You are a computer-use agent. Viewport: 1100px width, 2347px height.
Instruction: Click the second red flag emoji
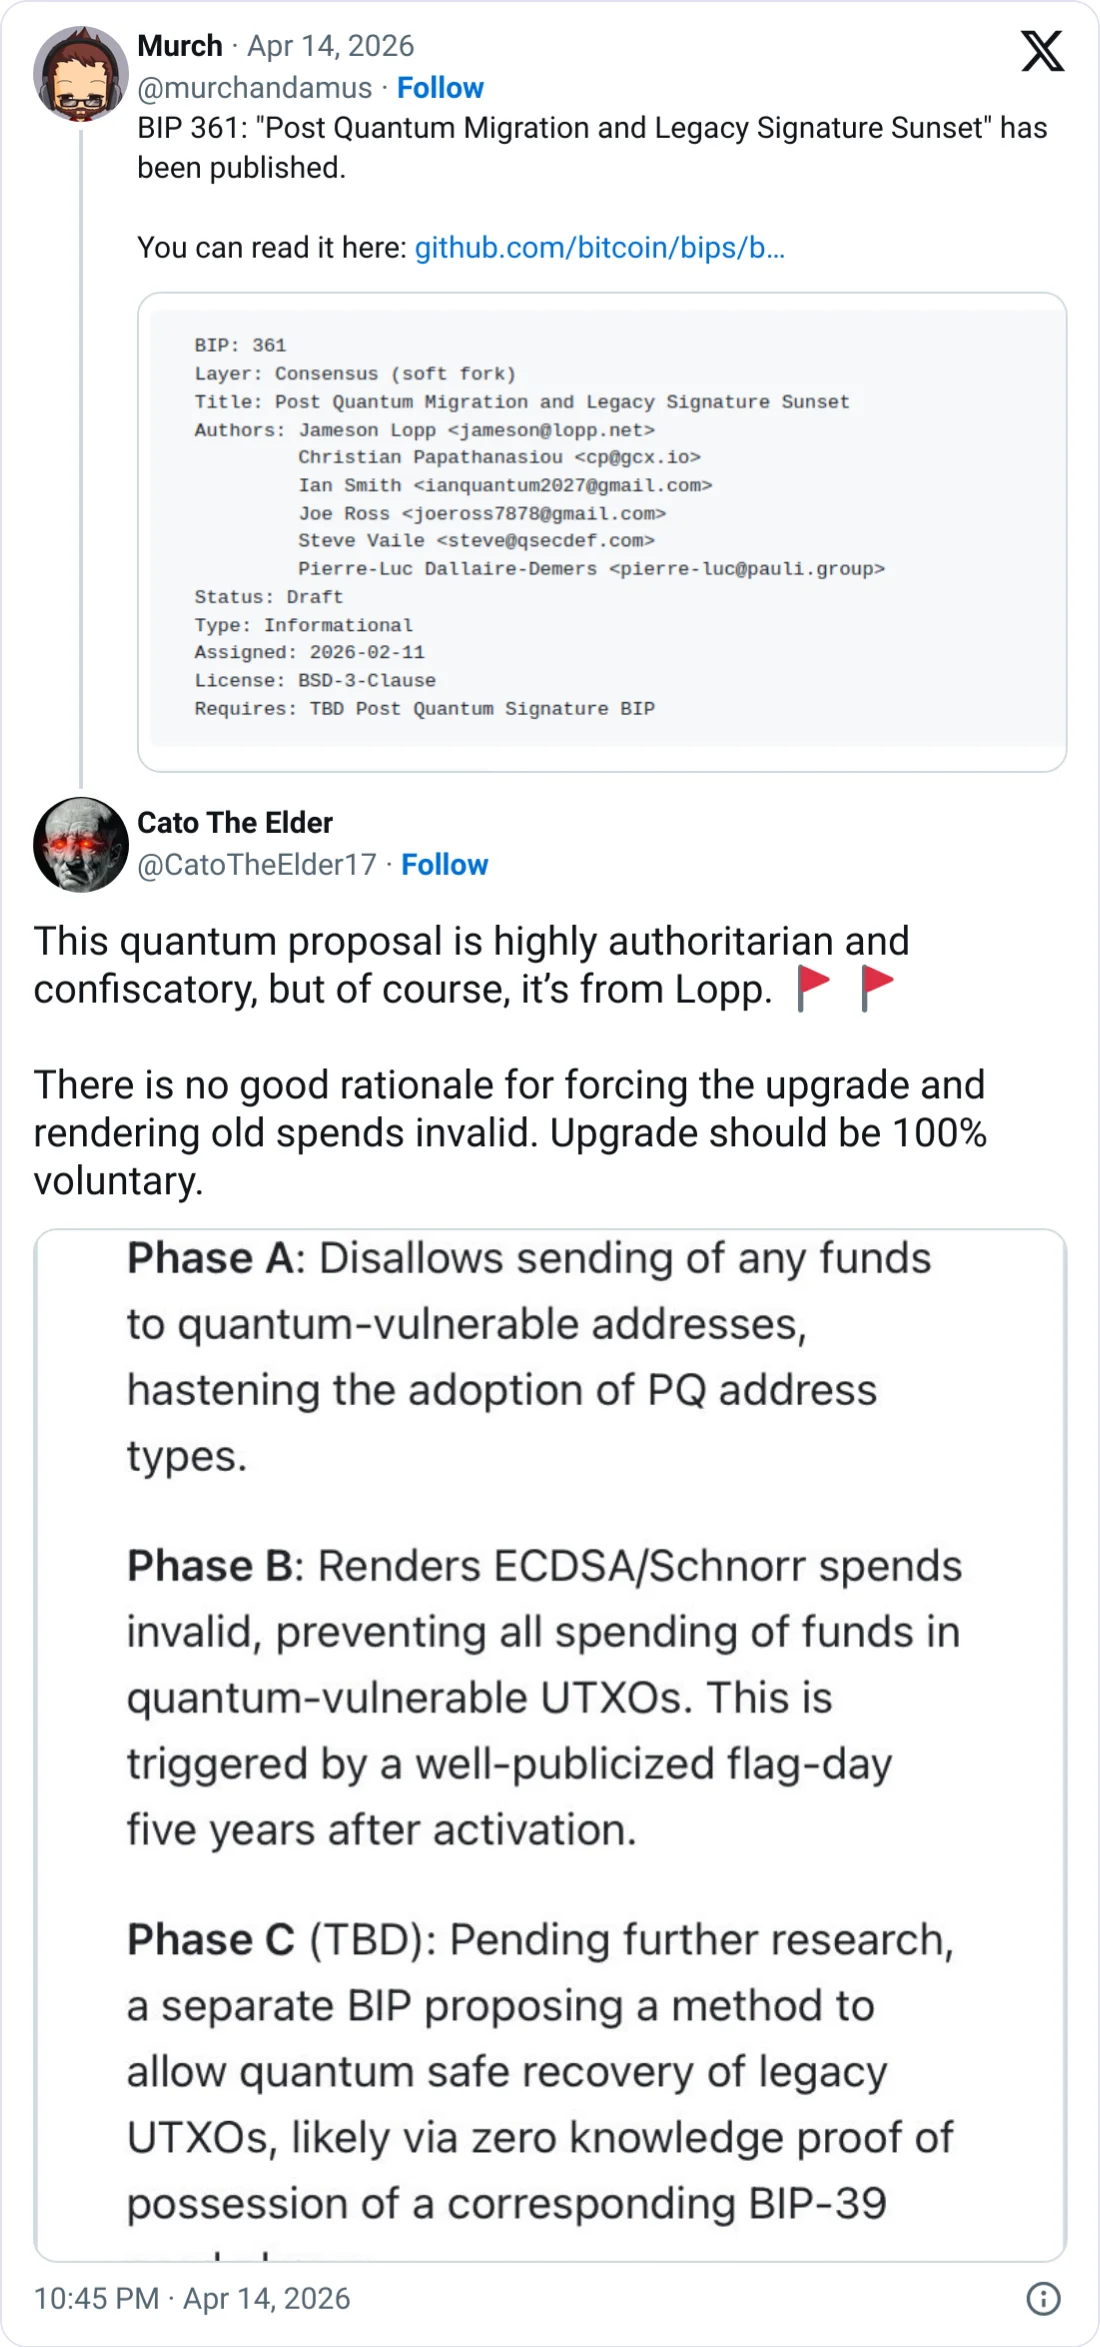click(877, 989)
